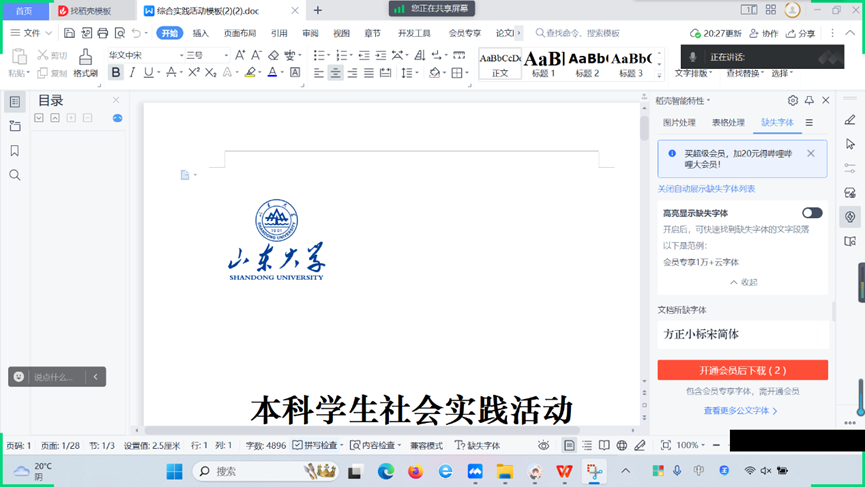Cut the selection with scissors icon
The width and height of the screenshot is (865, 487).
click(42, 55)
